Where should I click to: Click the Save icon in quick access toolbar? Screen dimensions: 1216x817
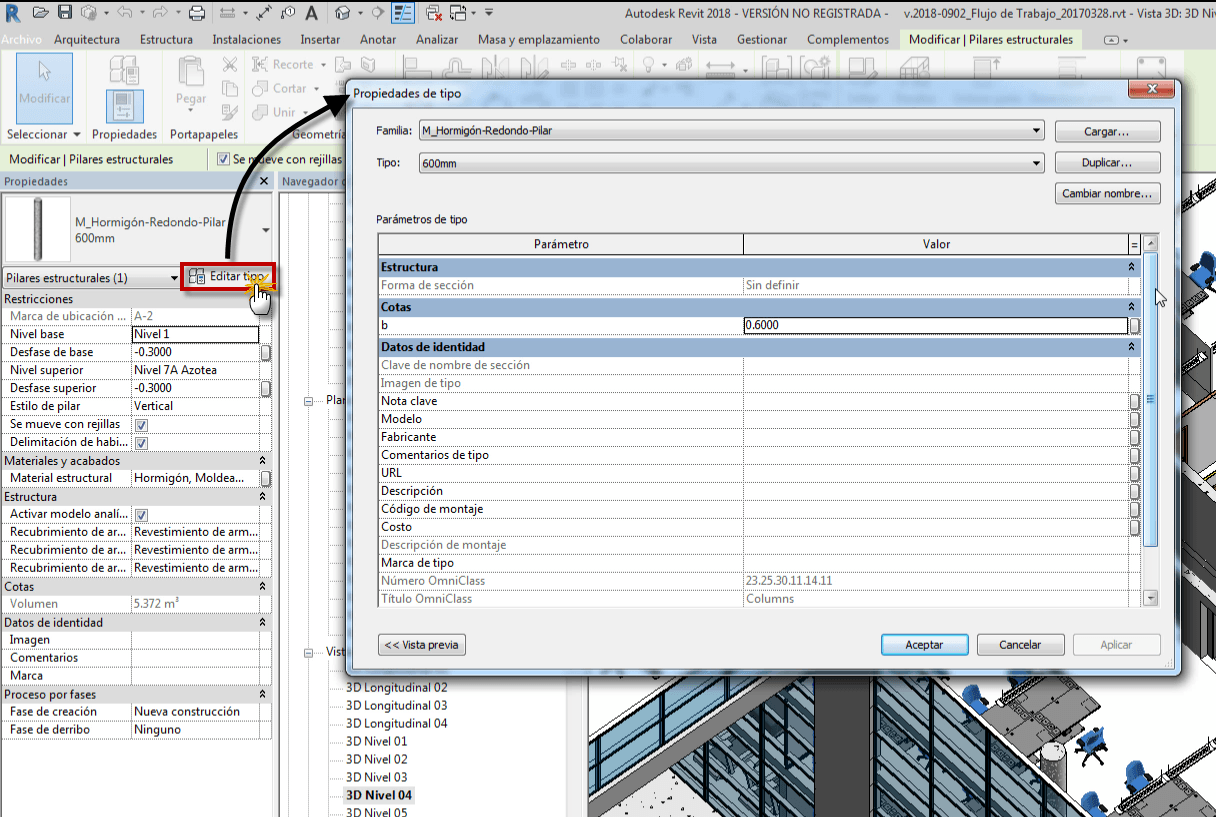[x=65, y=13]
